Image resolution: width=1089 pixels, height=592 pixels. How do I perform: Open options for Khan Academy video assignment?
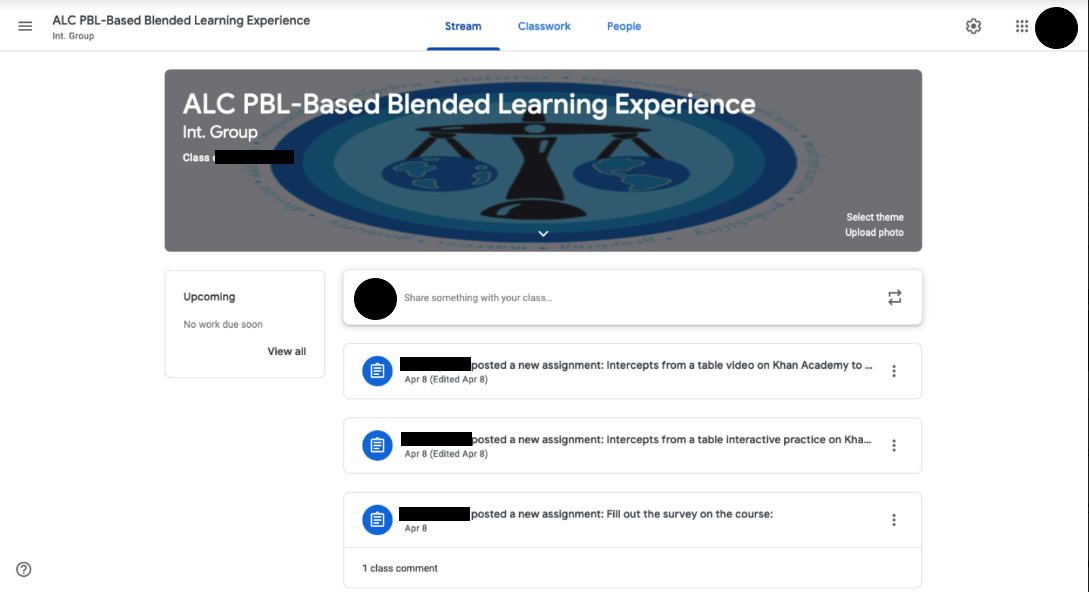point(894,371)
